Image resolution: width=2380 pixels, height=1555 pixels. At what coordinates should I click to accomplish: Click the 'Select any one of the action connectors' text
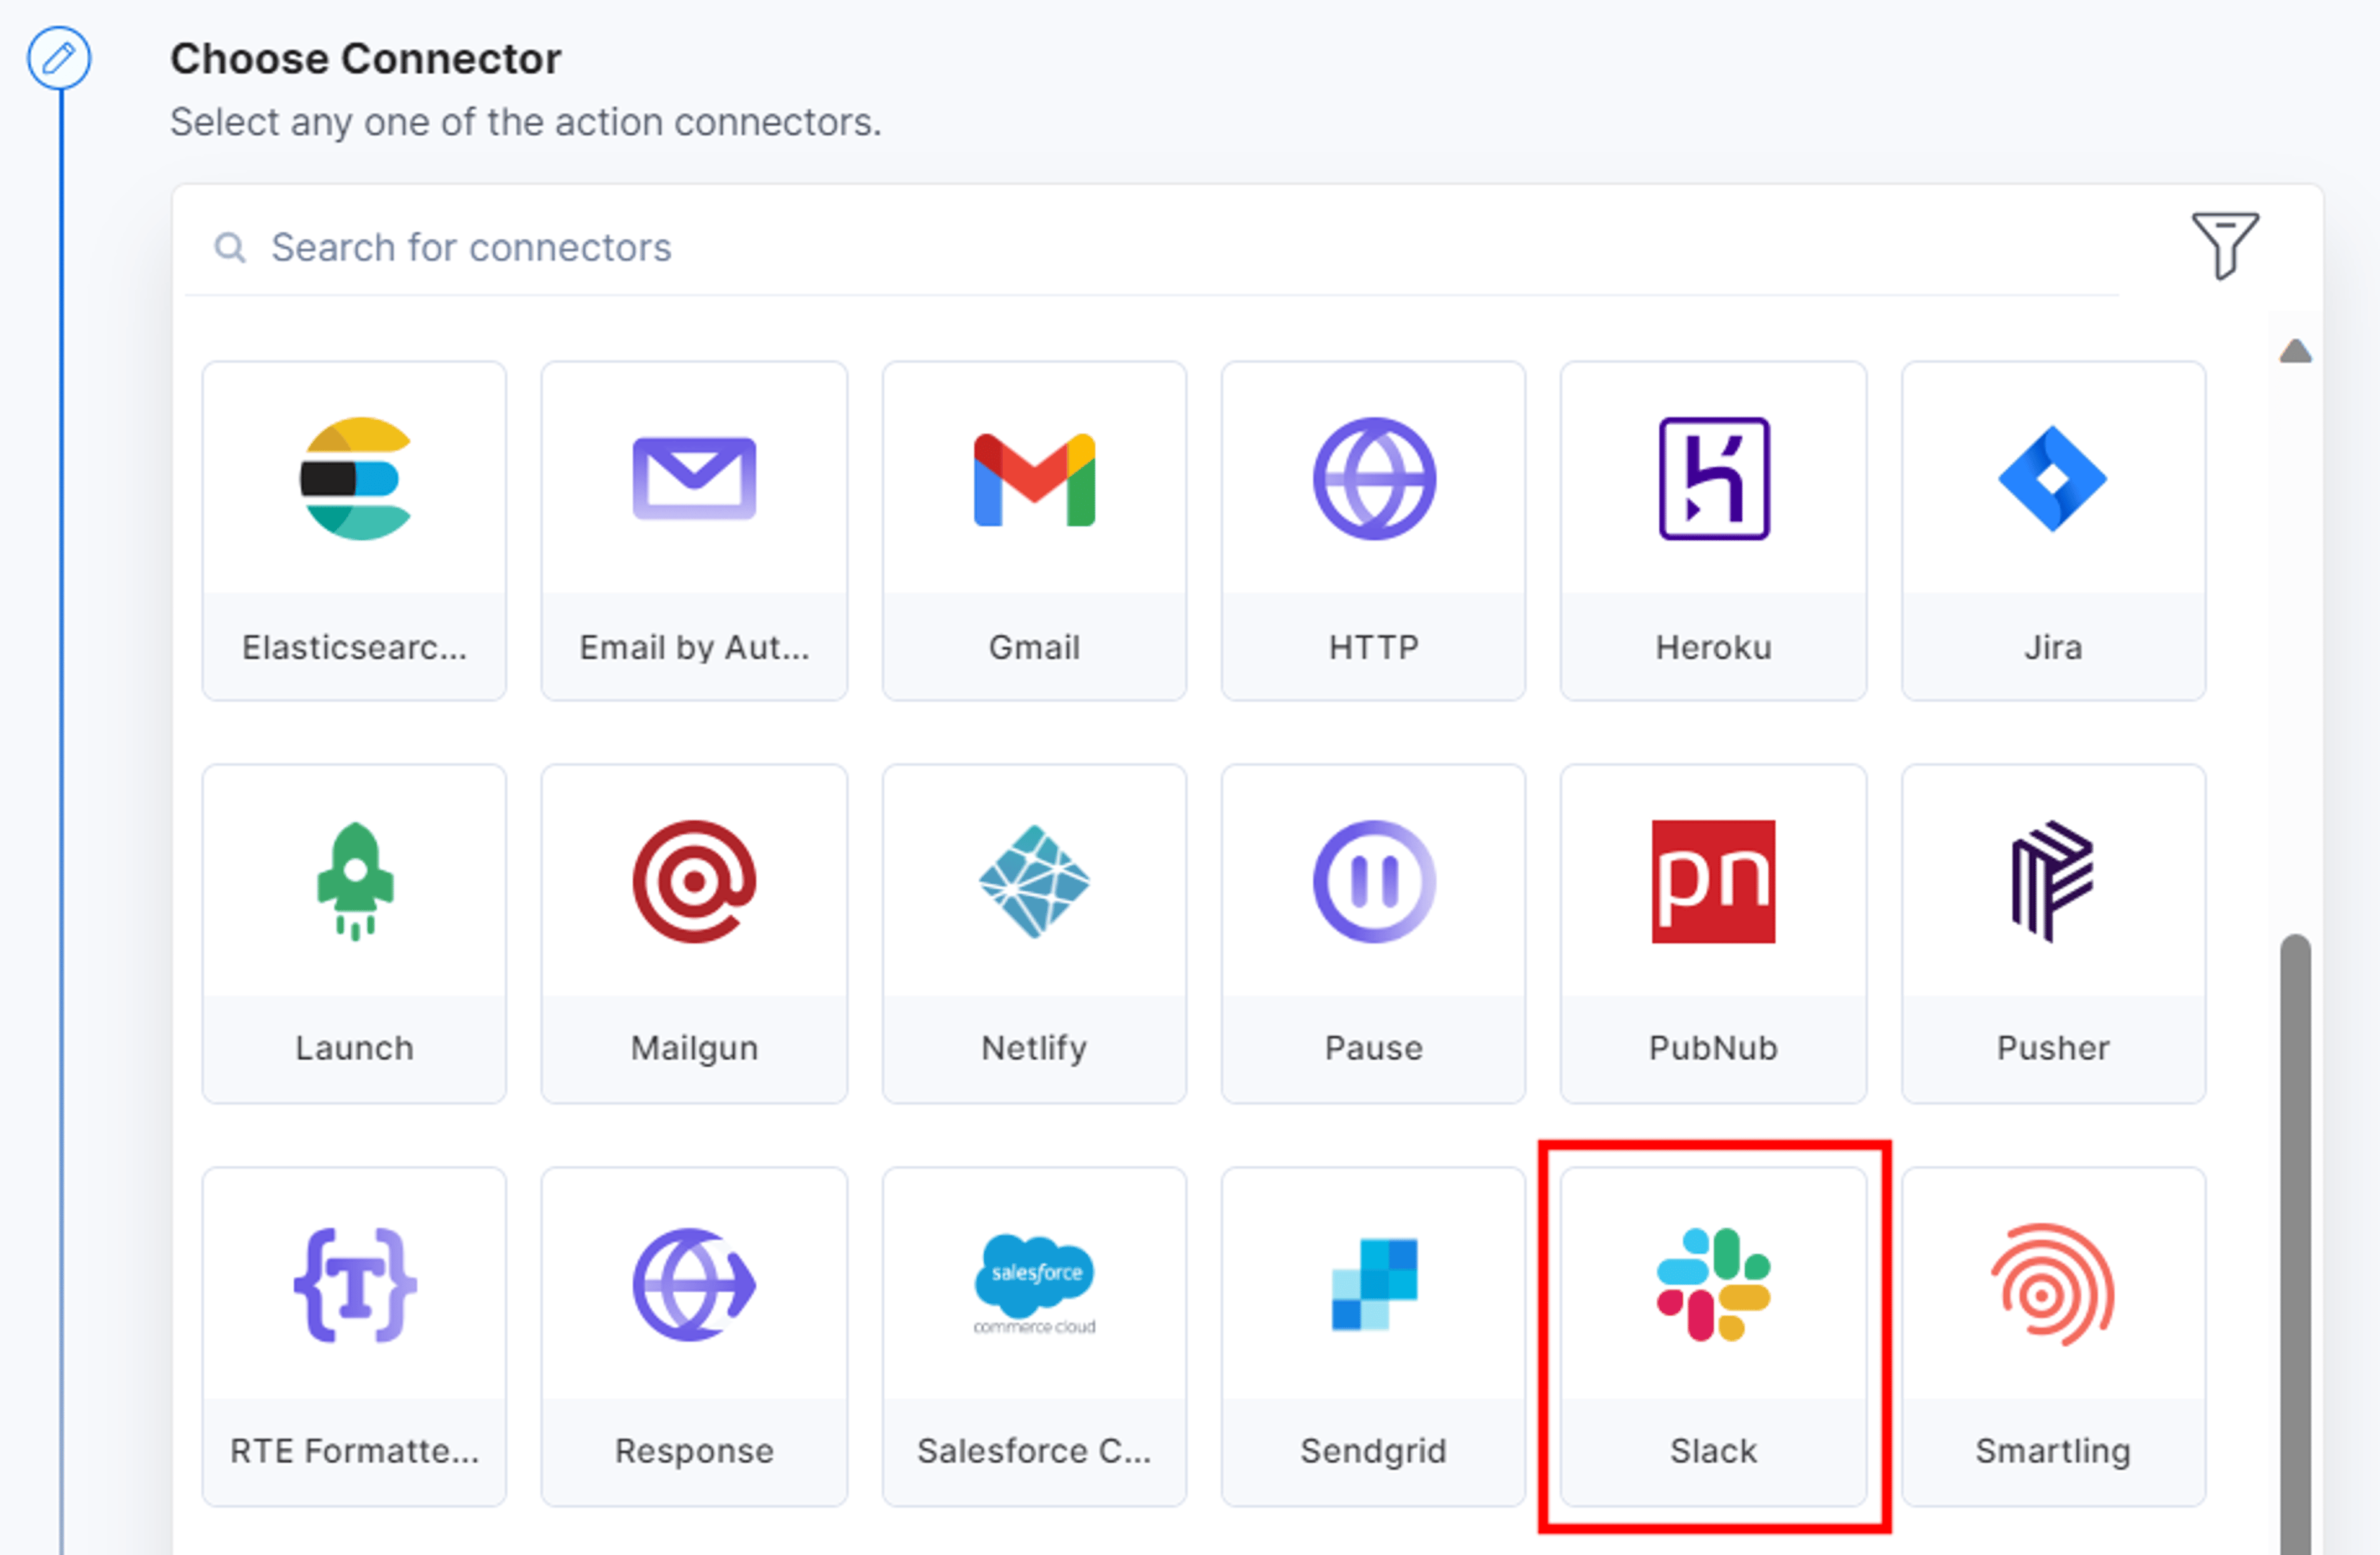(526, 122)
